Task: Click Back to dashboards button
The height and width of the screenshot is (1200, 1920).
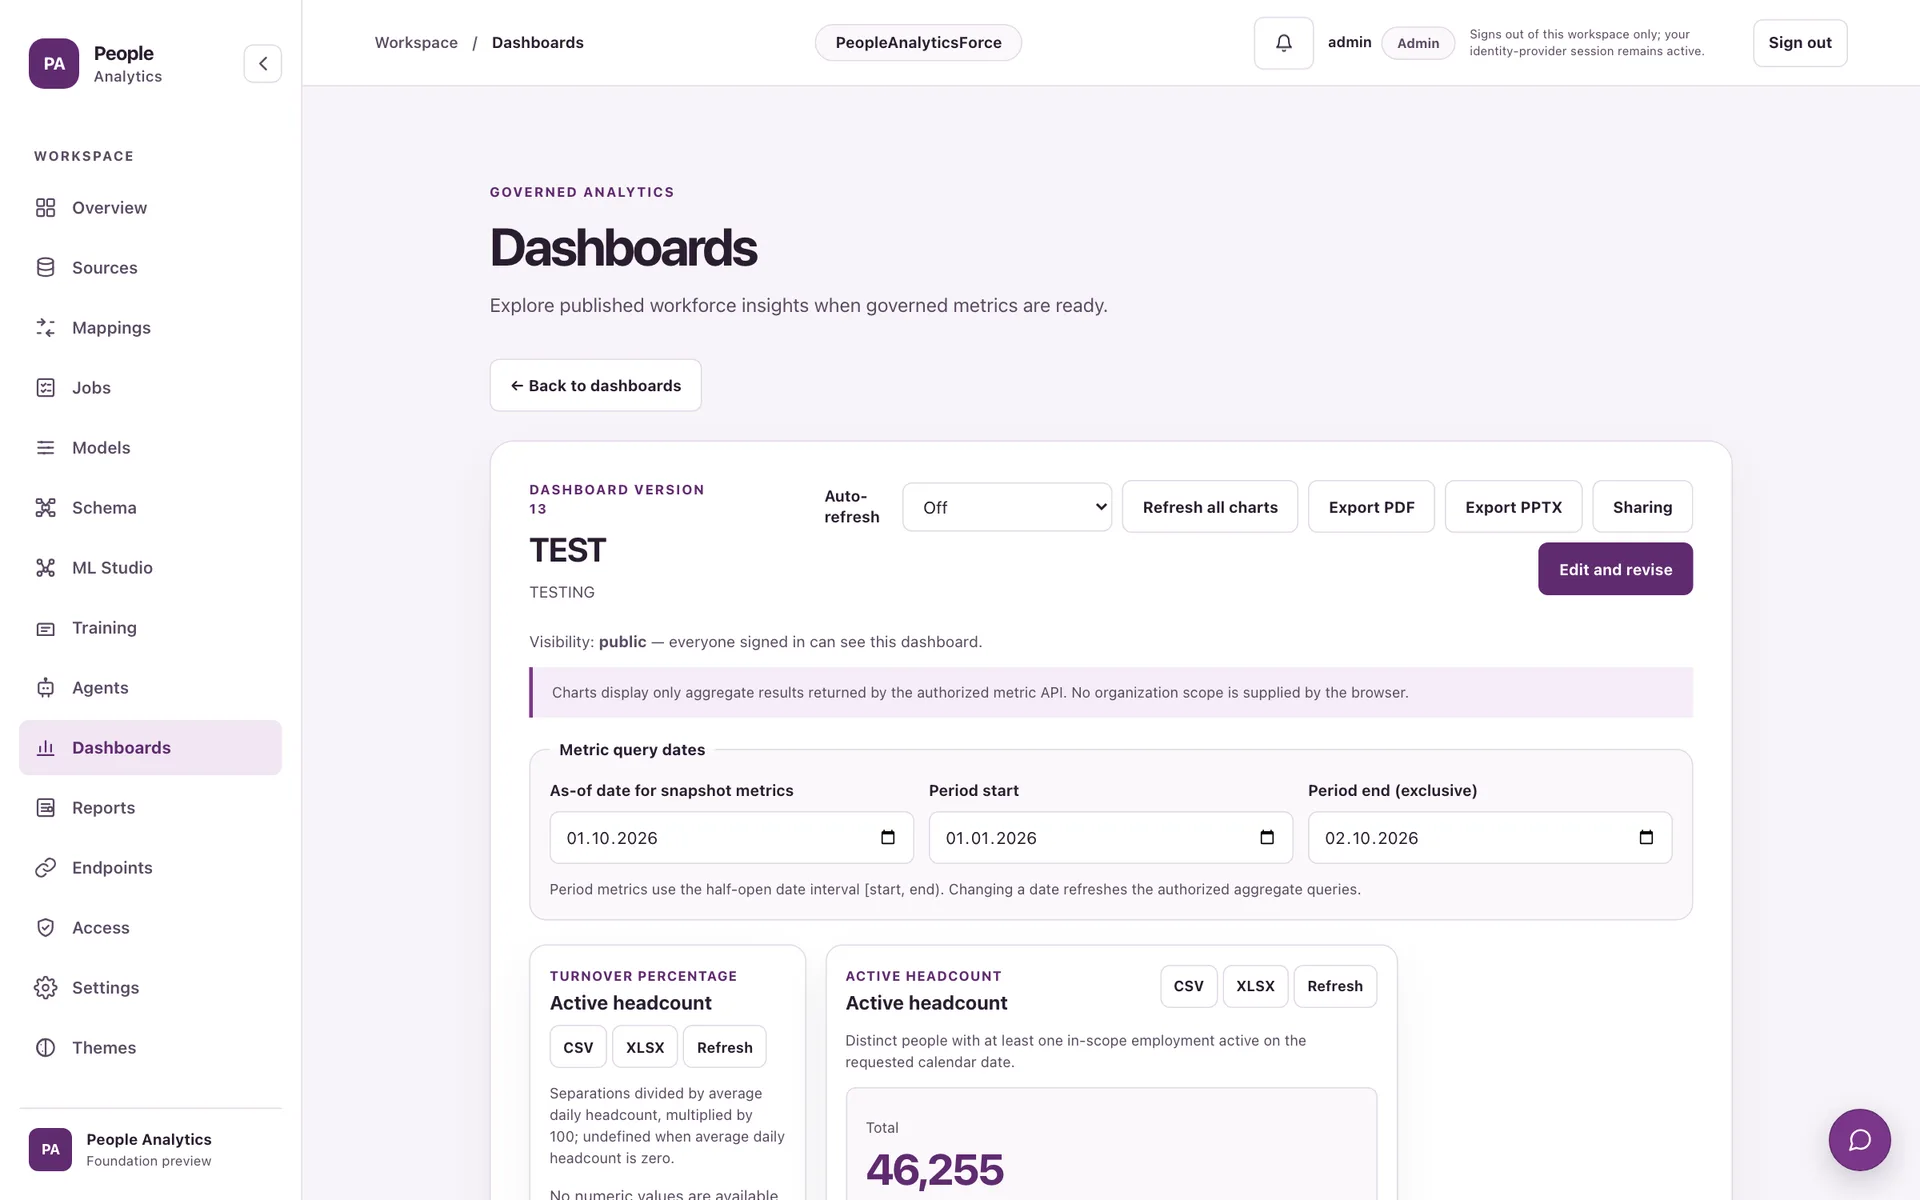Action: (595, 385)
